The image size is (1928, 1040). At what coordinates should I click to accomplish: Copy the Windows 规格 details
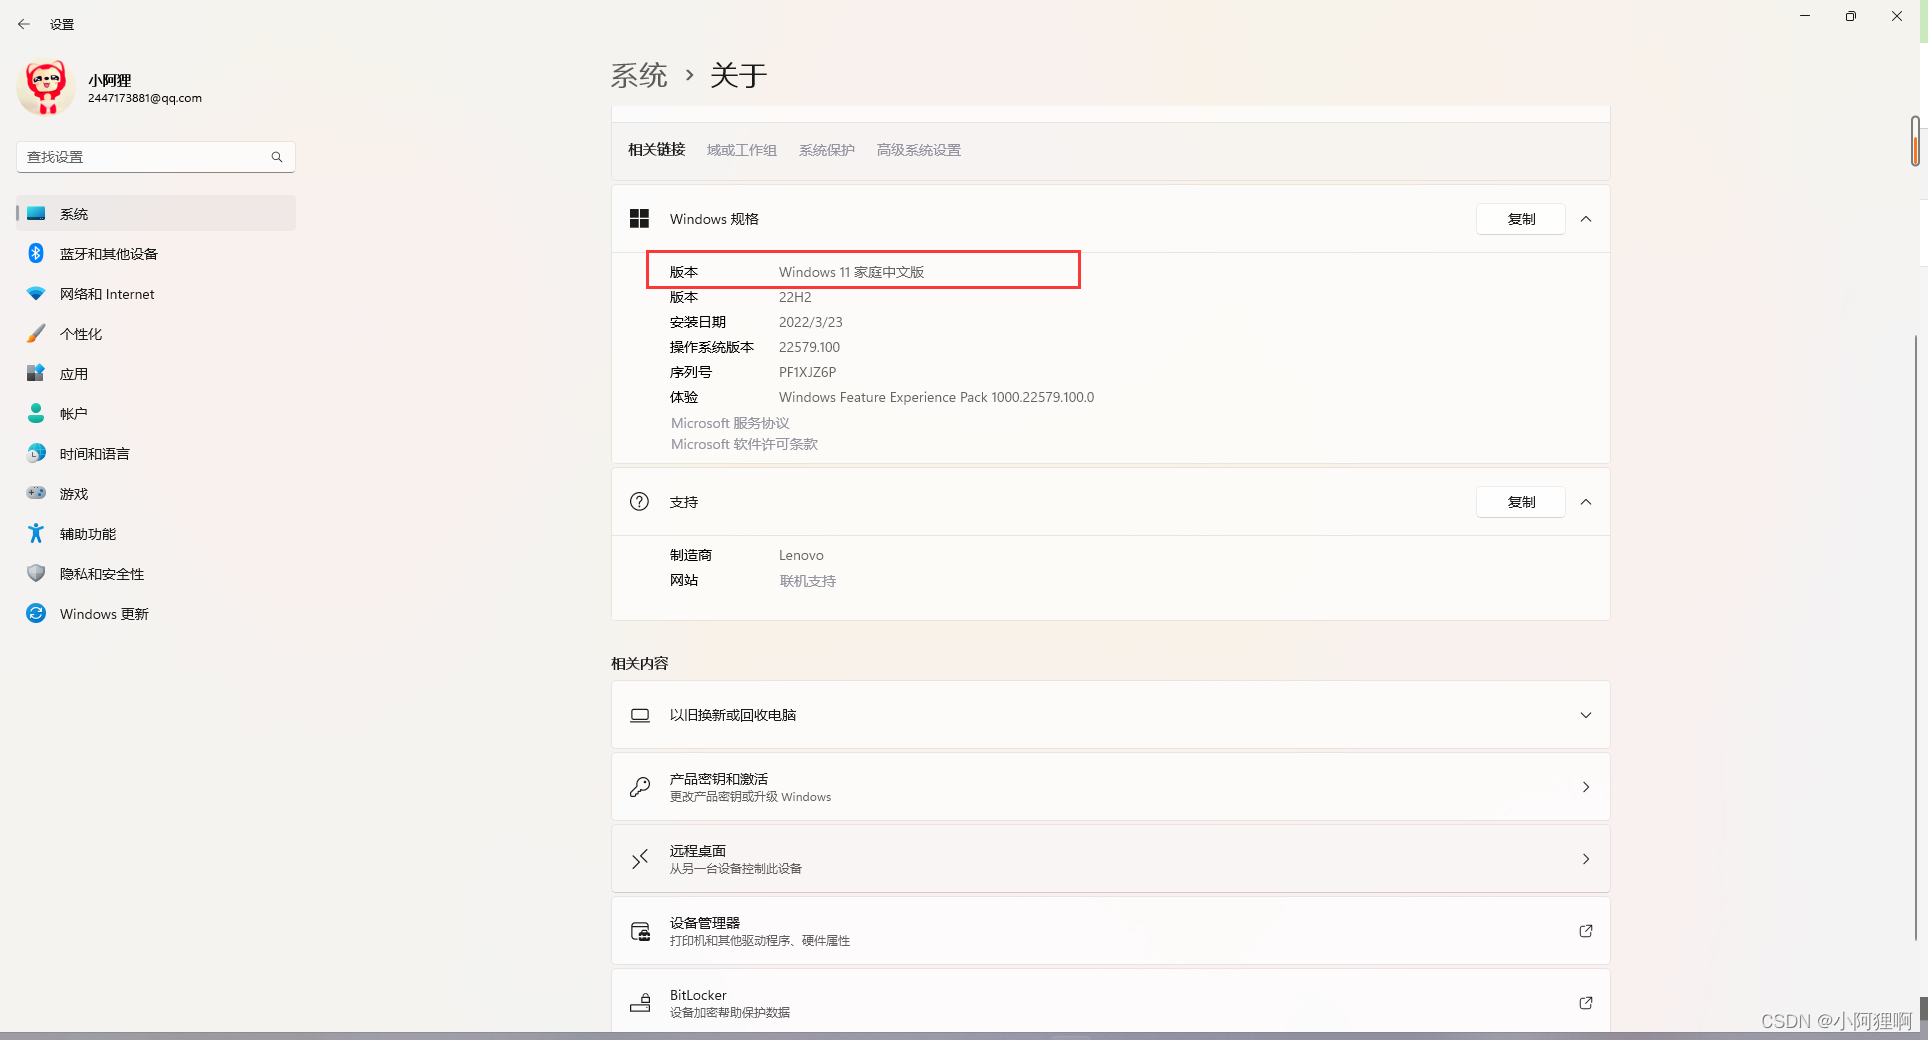(x=1521, y=219)
